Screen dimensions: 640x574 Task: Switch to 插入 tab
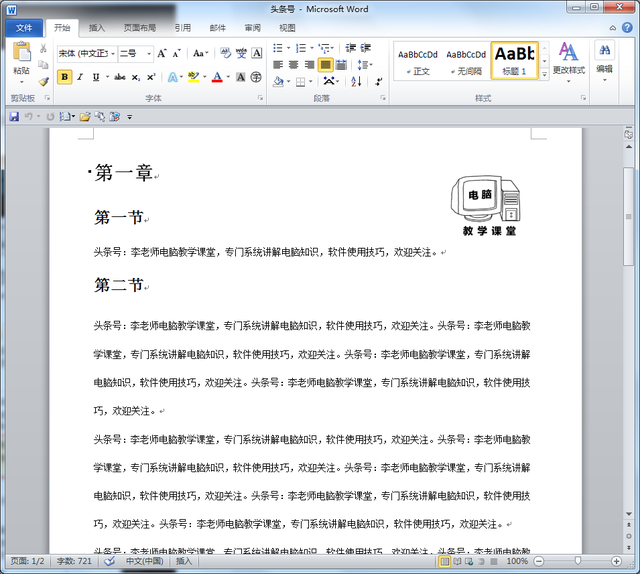[97, 28]
